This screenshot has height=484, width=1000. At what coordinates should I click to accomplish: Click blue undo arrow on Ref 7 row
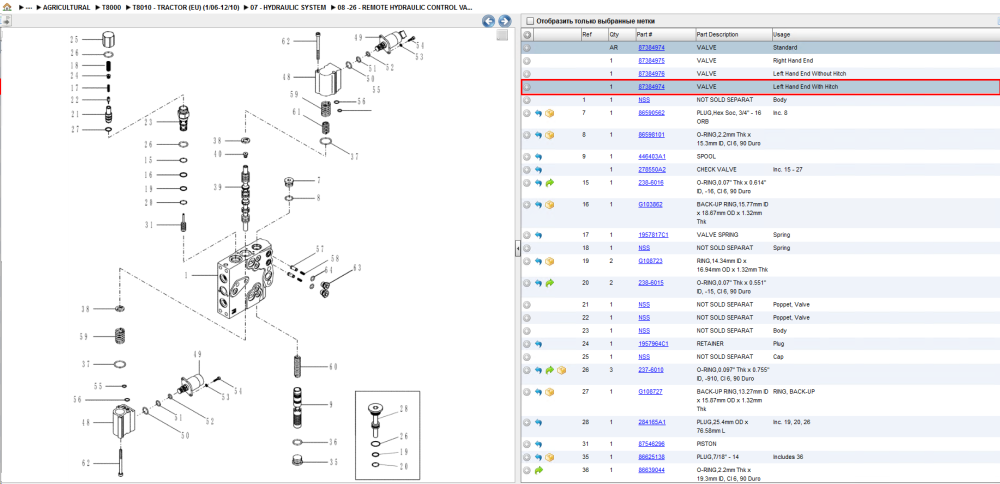click(x=538, y=113)
